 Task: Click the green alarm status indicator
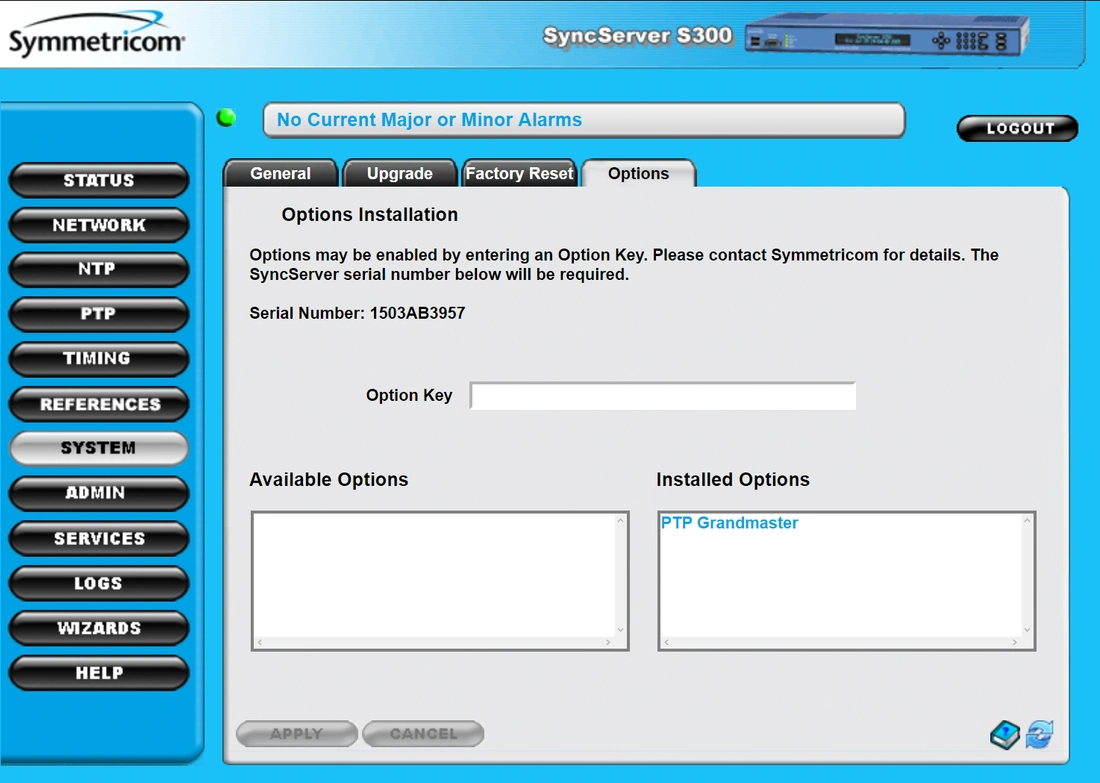pos(227,118)
